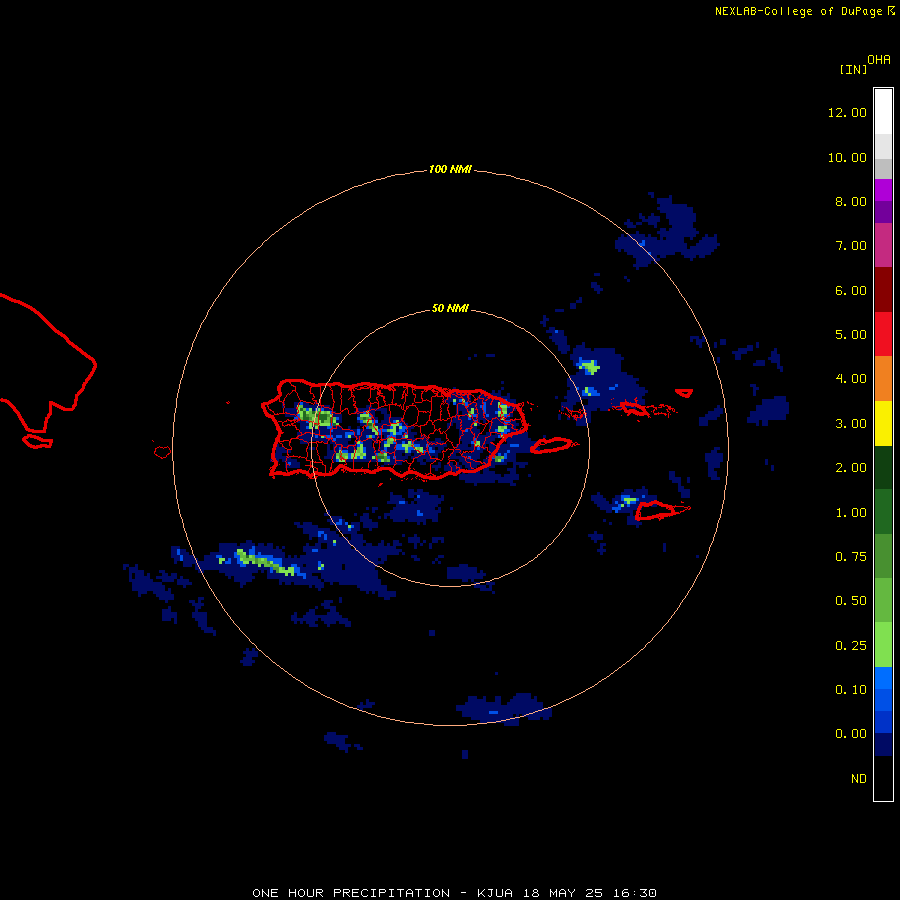Image resolution: width=900 pixels, height=900 pixels.
Task: Select the 0.50 legend value
Action: click(851, 601)
